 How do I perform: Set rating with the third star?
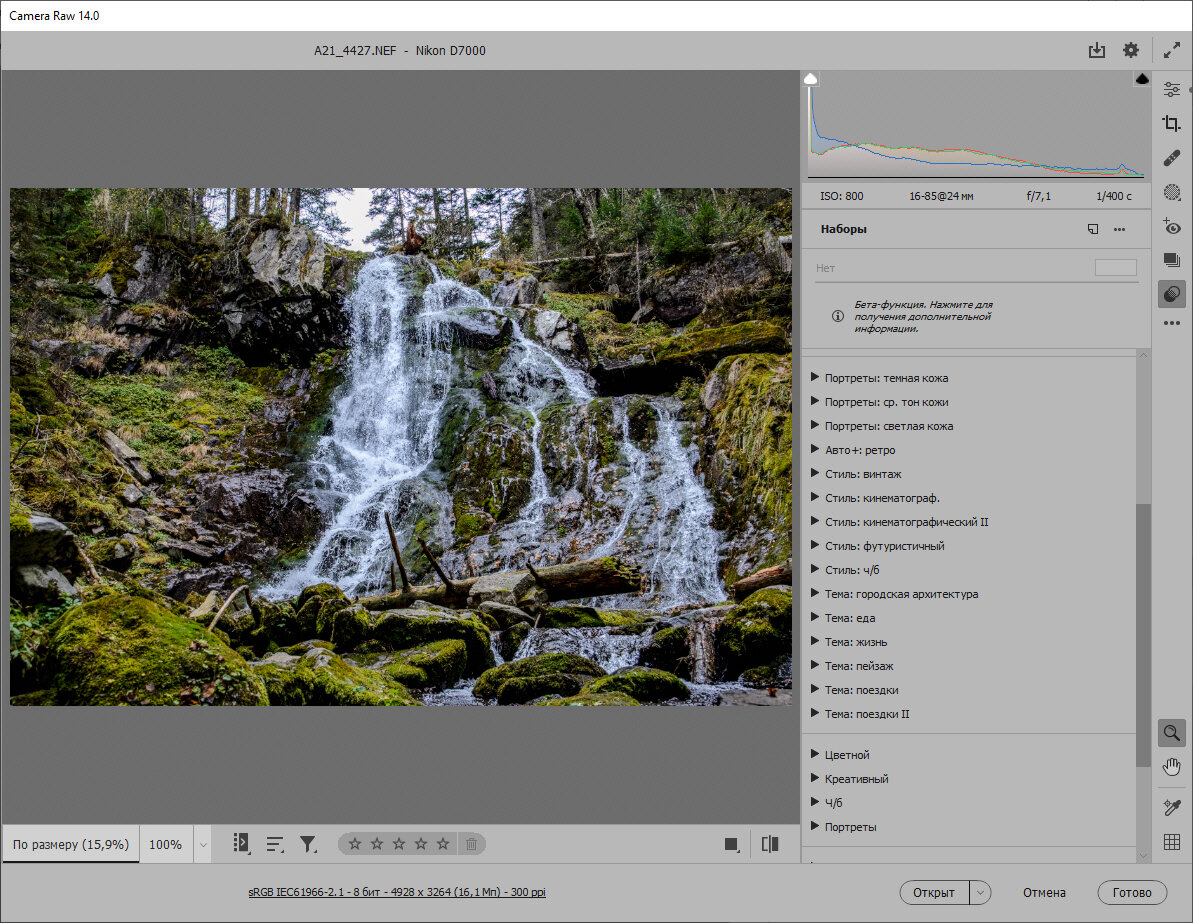(399, 844)
